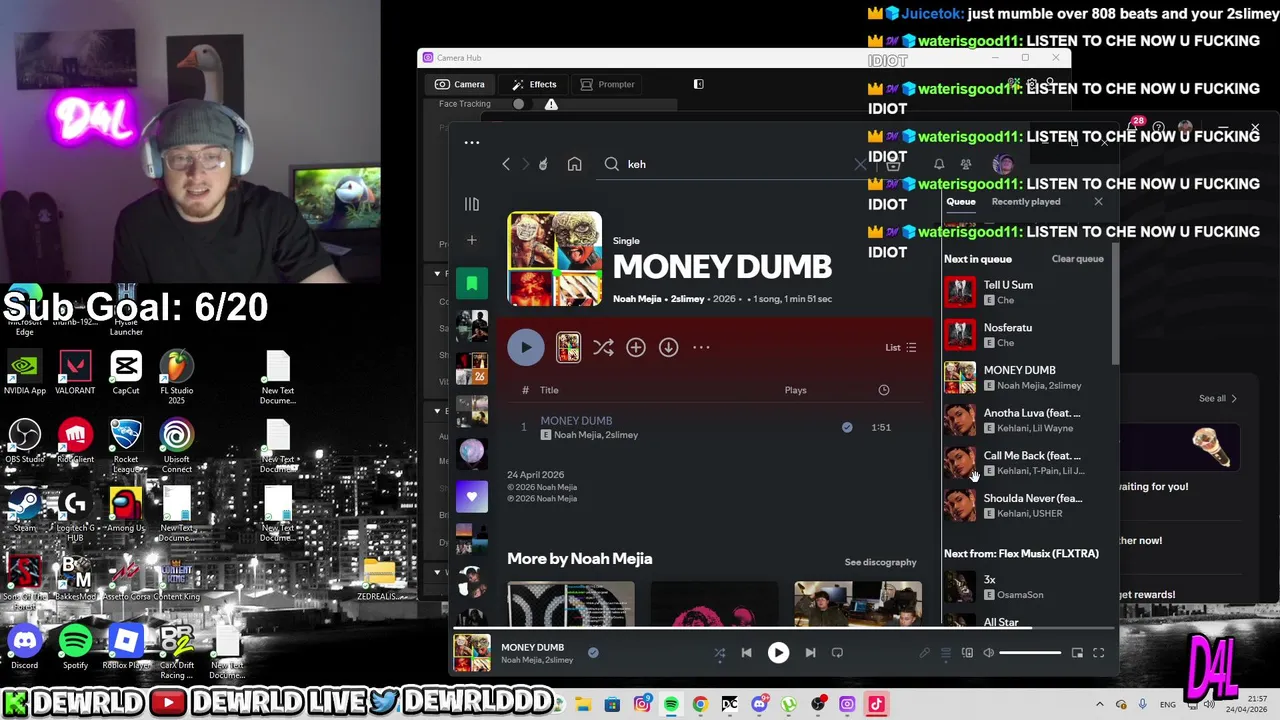Select the Camera tab in Camera Hub
This screenshot has width=1280, height=720.
pyautogui.click(x=460, y=84)
